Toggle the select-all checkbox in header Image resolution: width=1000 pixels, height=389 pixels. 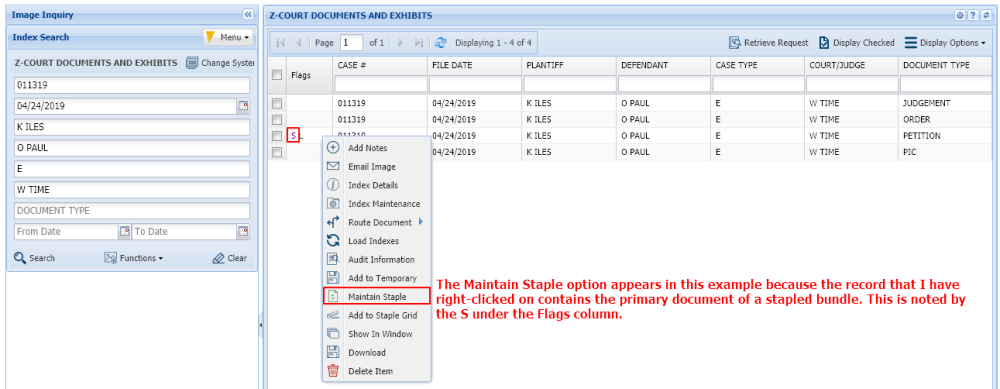tap(277, 75)
